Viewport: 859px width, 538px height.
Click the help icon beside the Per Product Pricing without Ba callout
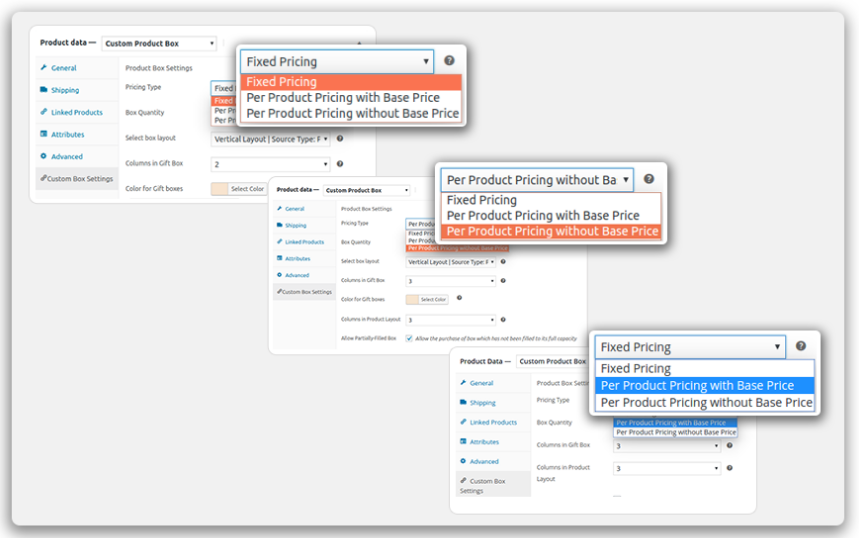pyautogui.click(x=649, y=179)
